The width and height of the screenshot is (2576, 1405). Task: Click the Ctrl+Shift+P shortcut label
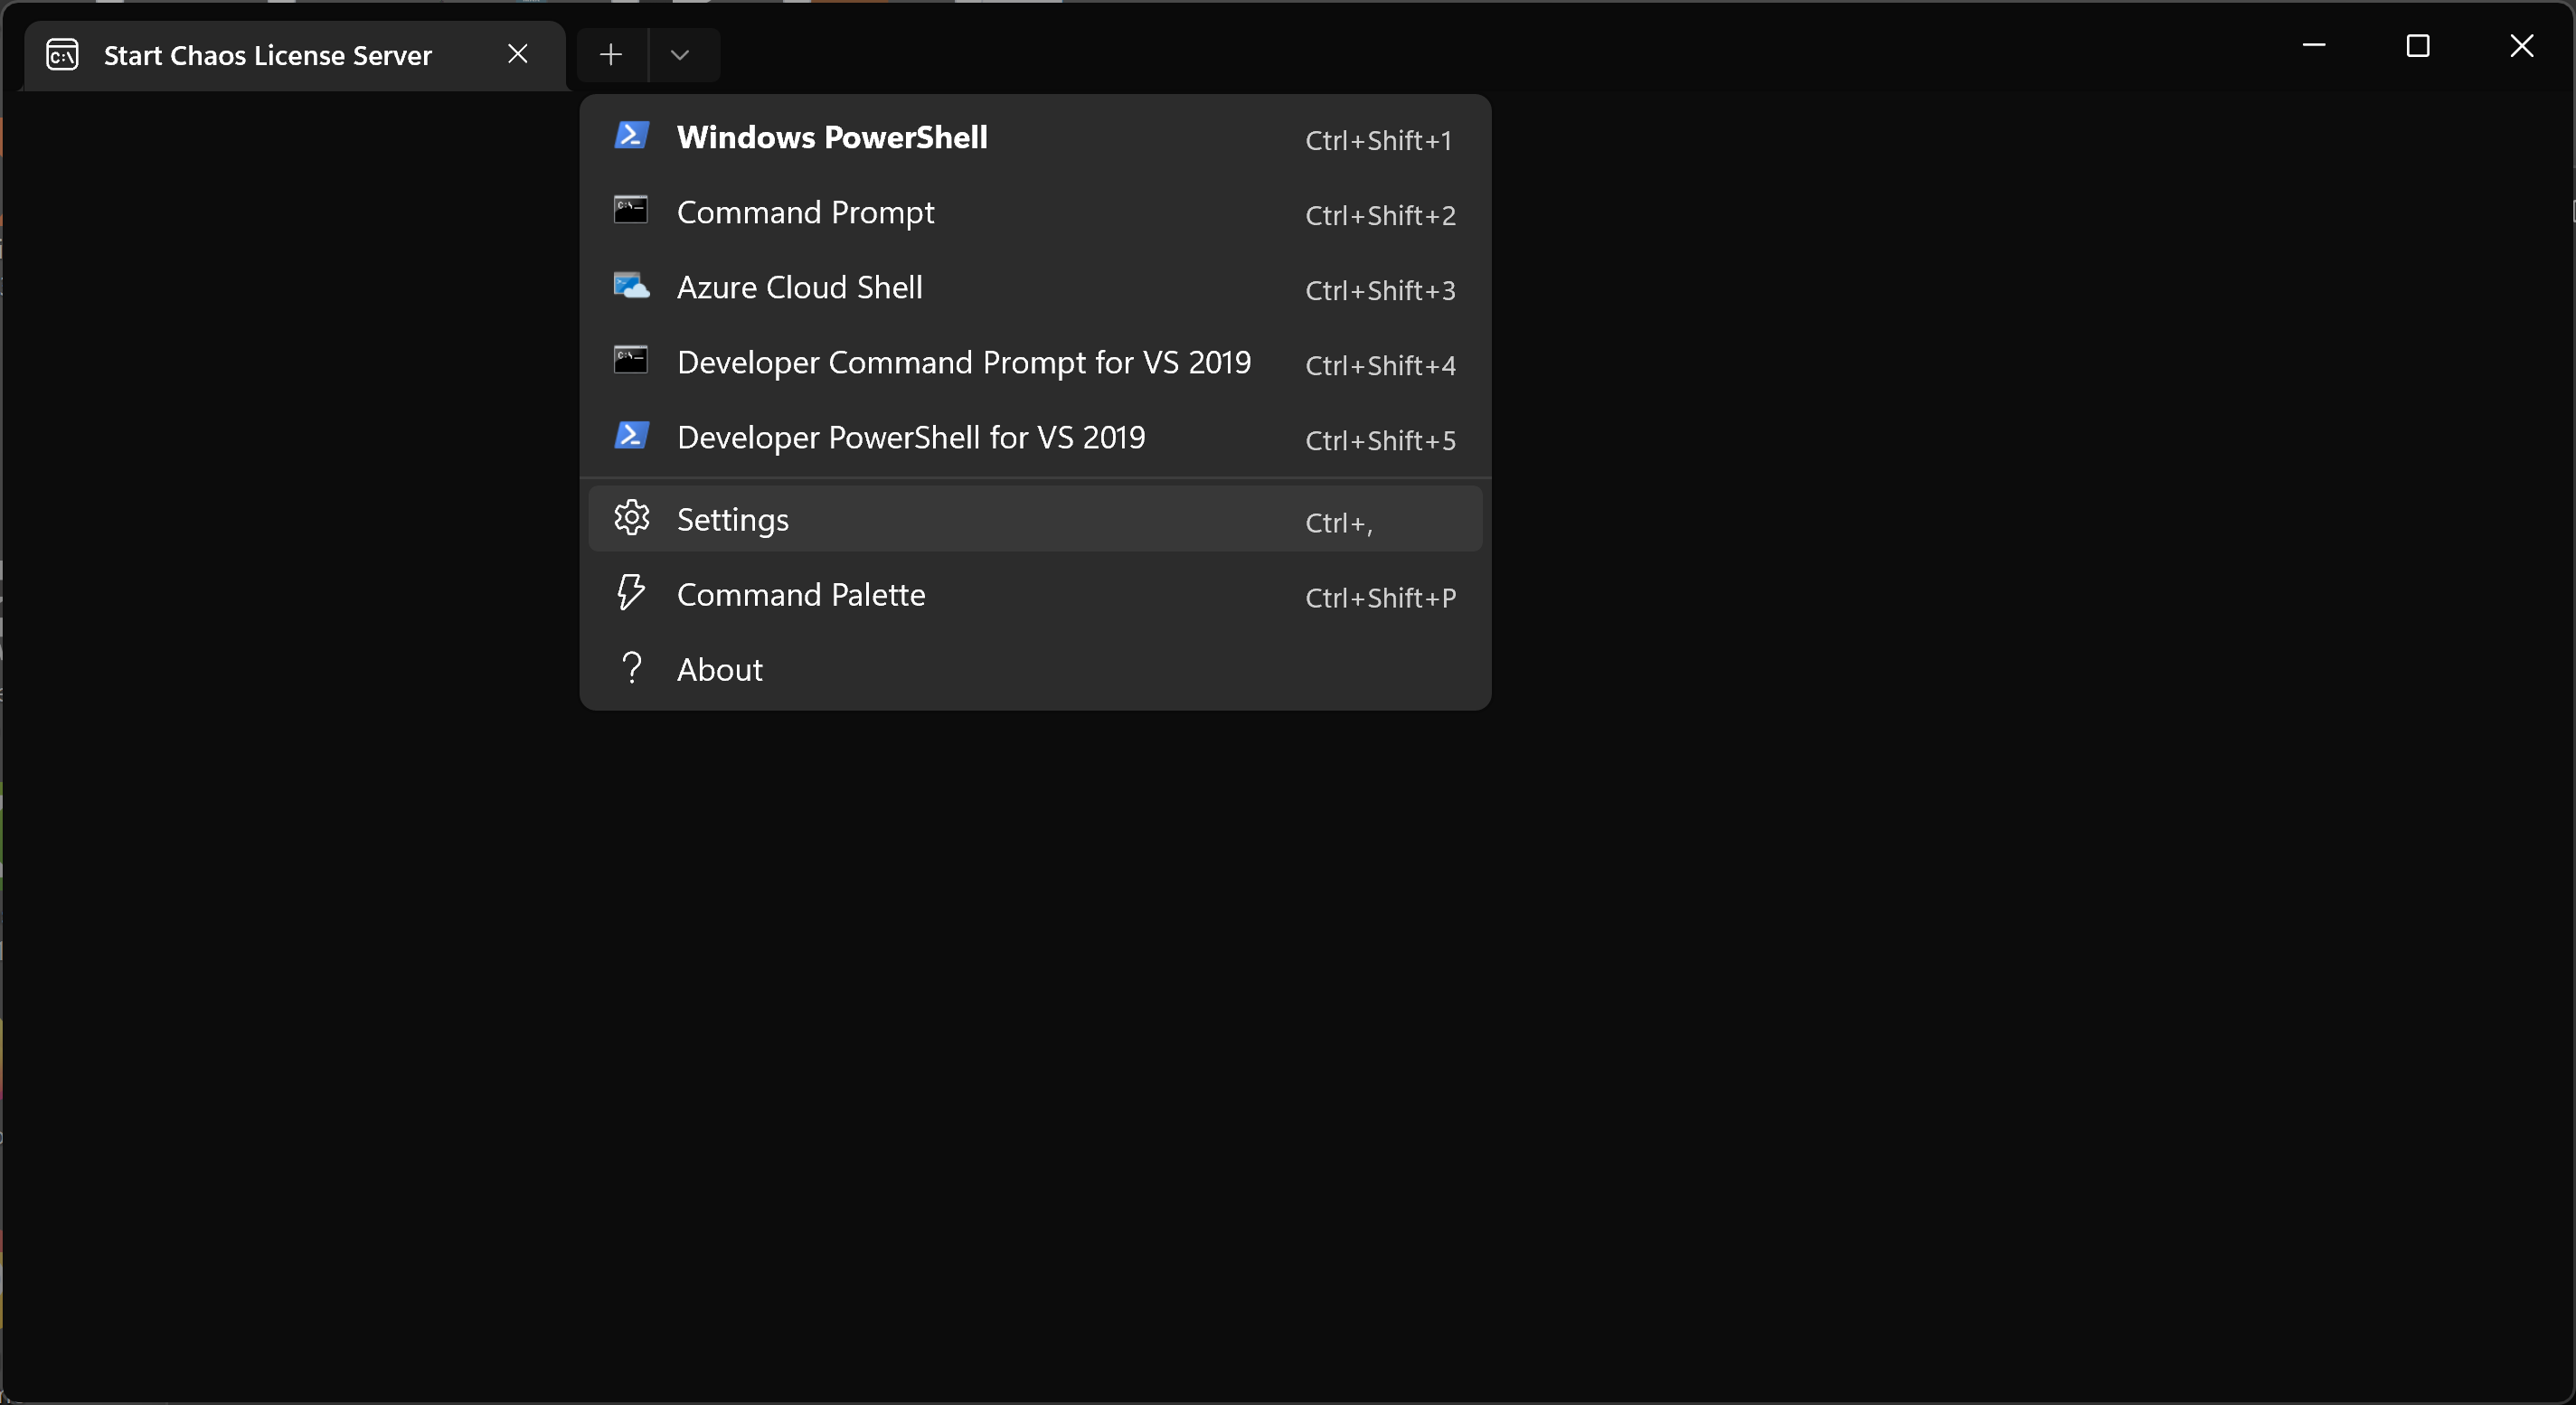click(1380, 597)
